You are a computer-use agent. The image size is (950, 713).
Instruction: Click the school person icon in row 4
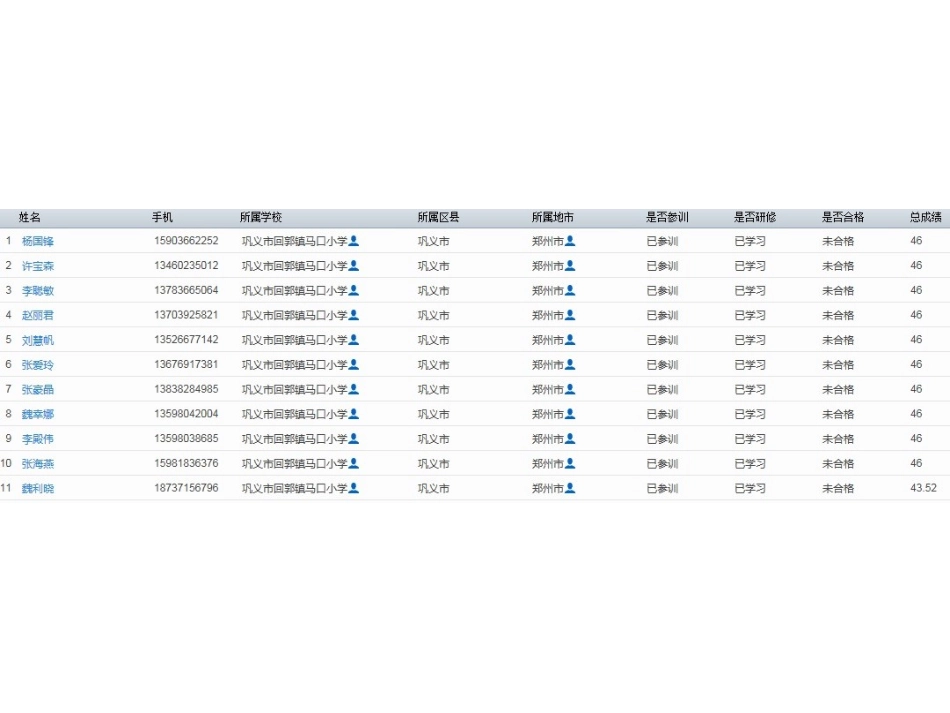354,315
